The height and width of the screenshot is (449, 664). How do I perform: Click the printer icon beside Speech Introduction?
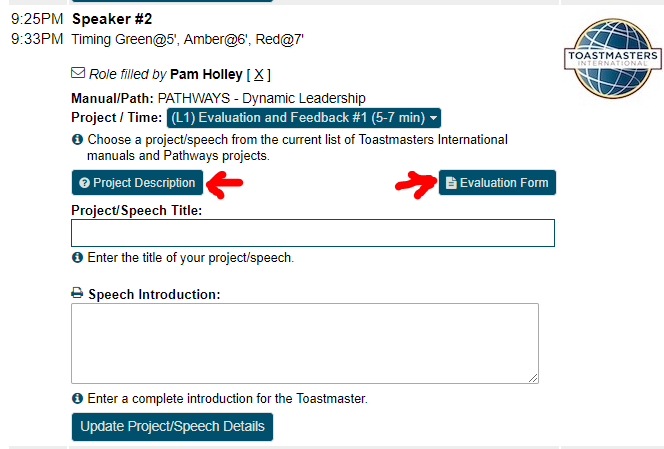click(x=77, y=294)
